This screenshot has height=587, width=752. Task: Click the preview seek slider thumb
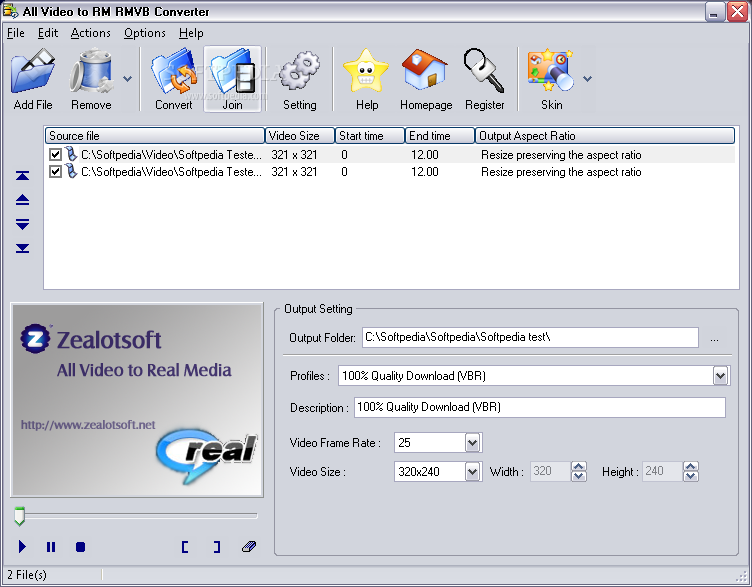19,516
